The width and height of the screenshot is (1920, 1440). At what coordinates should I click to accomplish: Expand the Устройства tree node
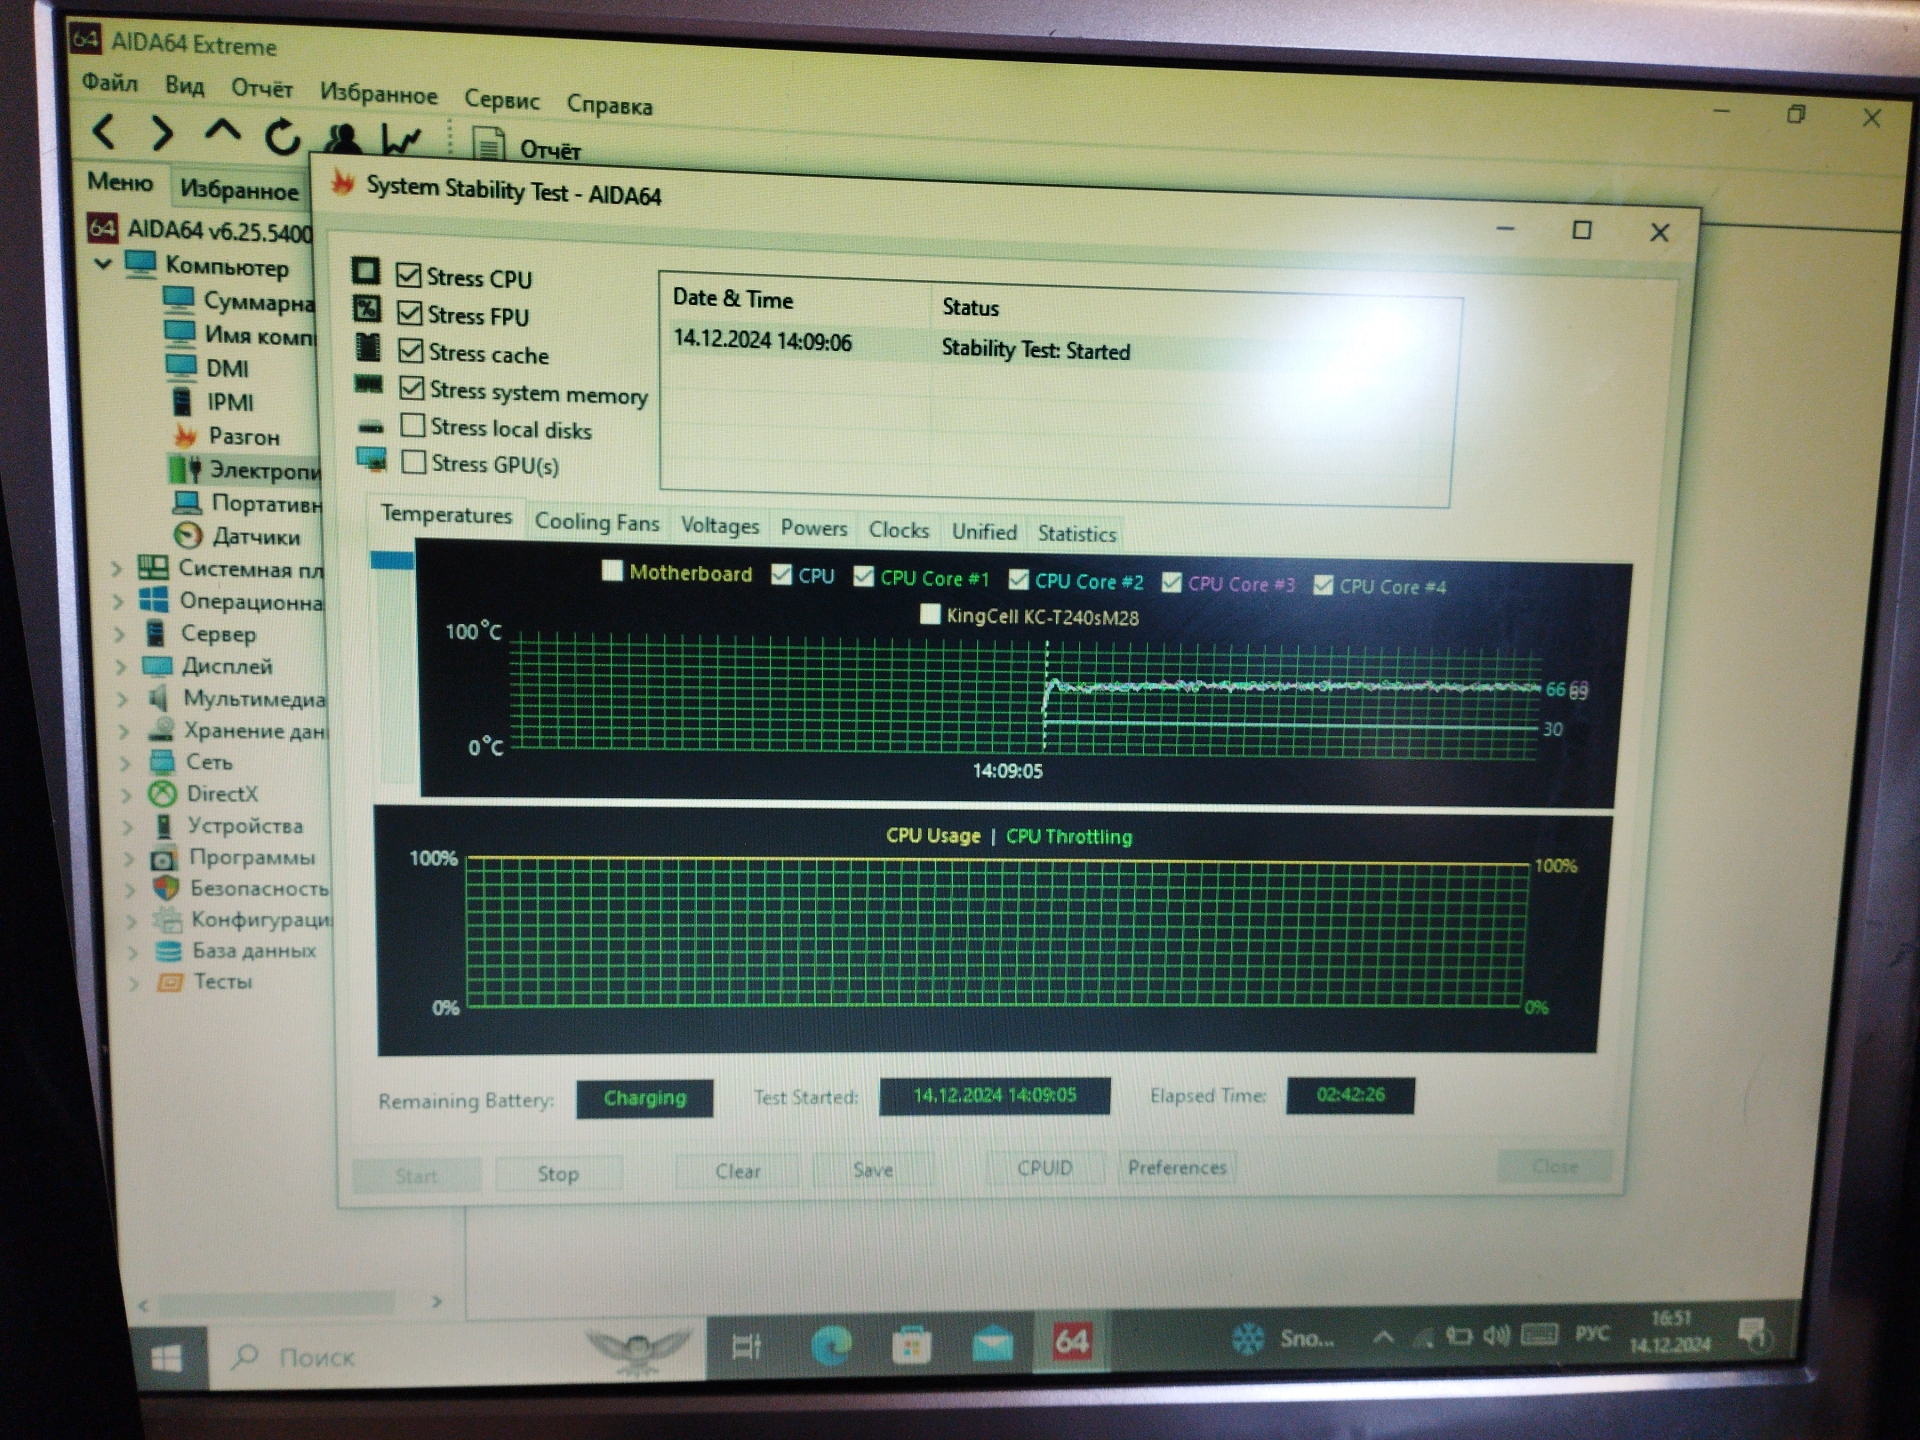(127, 826)
